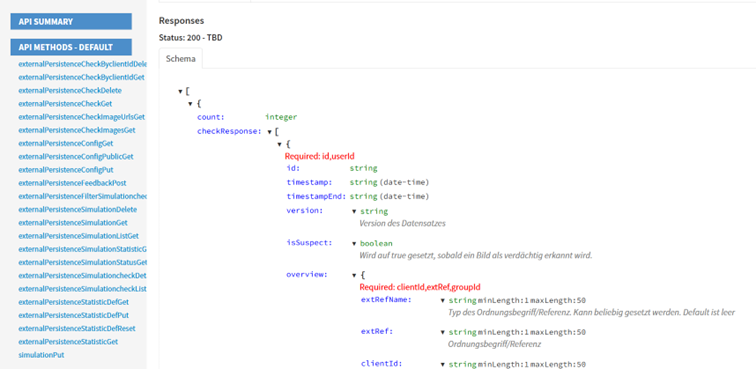Open externalPersistenceCheckDelete method link

[x=70, y=90]
